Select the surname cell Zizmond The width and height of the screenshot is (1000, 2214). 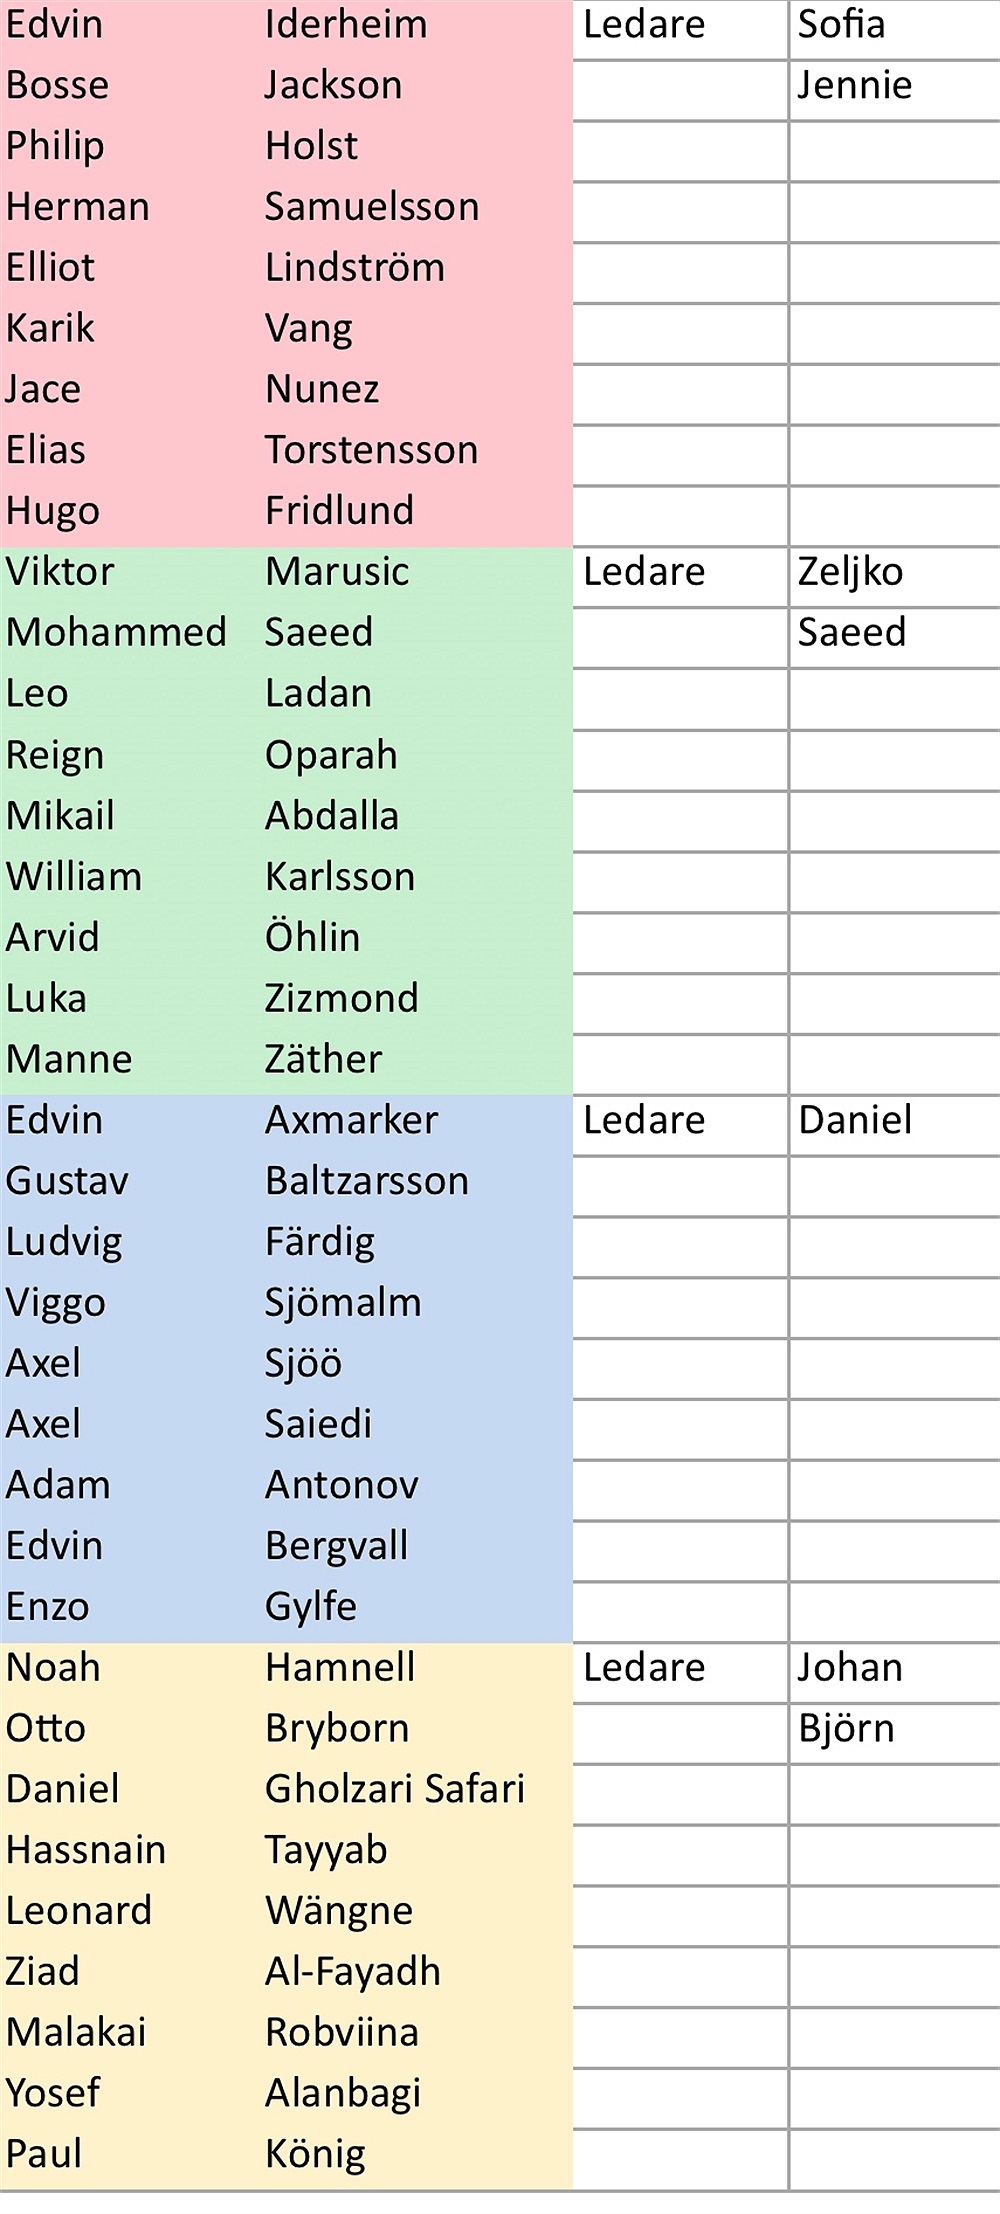[x=341, y=998]
